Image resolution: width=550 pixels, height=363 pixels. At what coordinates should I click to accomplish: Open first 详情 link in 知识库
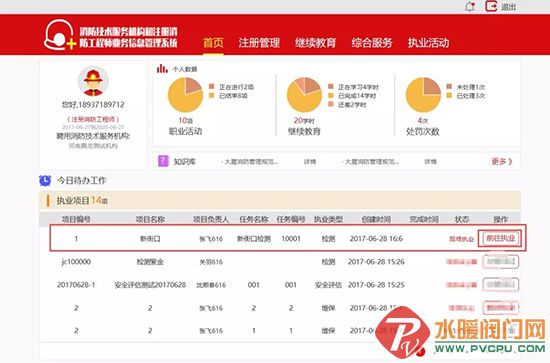tap(310, 162)
